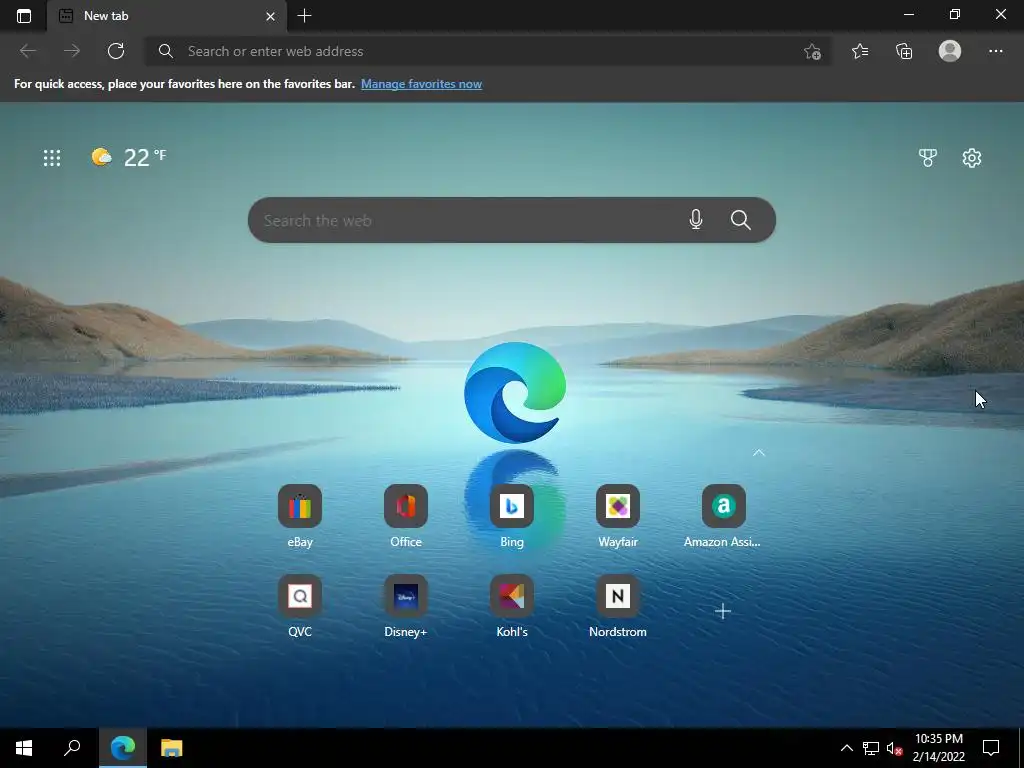This screenshot has height=768, width=1024.
Task: Start voice search with the microphone icon
Action: click(x=696, y=220)
